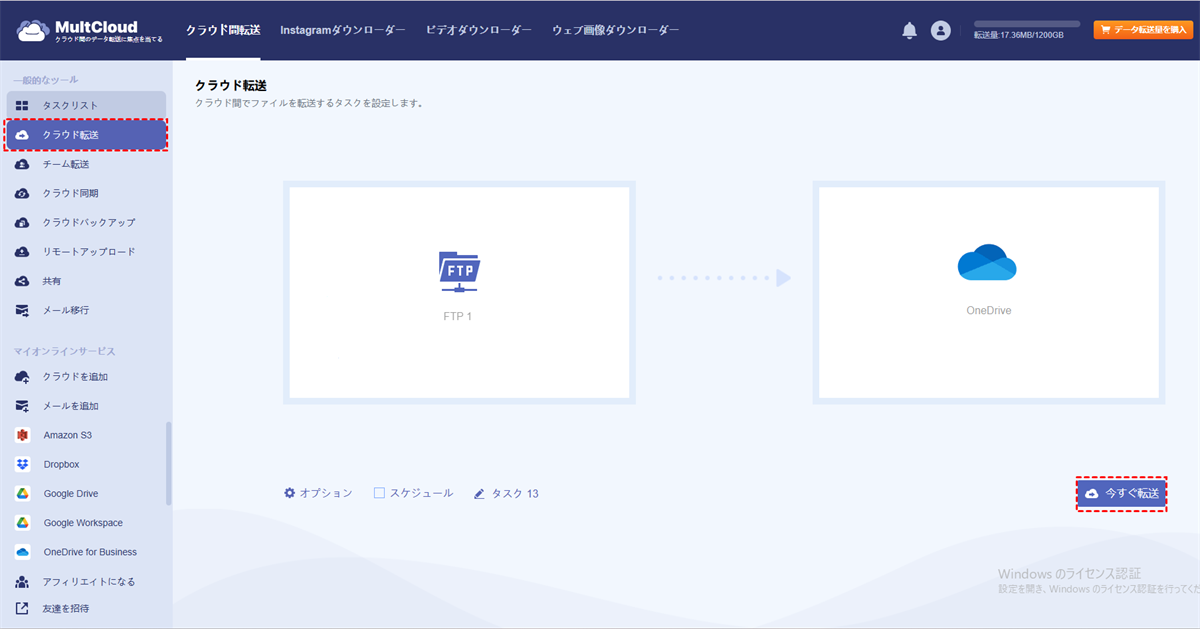Click アフィリエイトになる link
Screen dimensions: 1200x629
pos(88,581)
